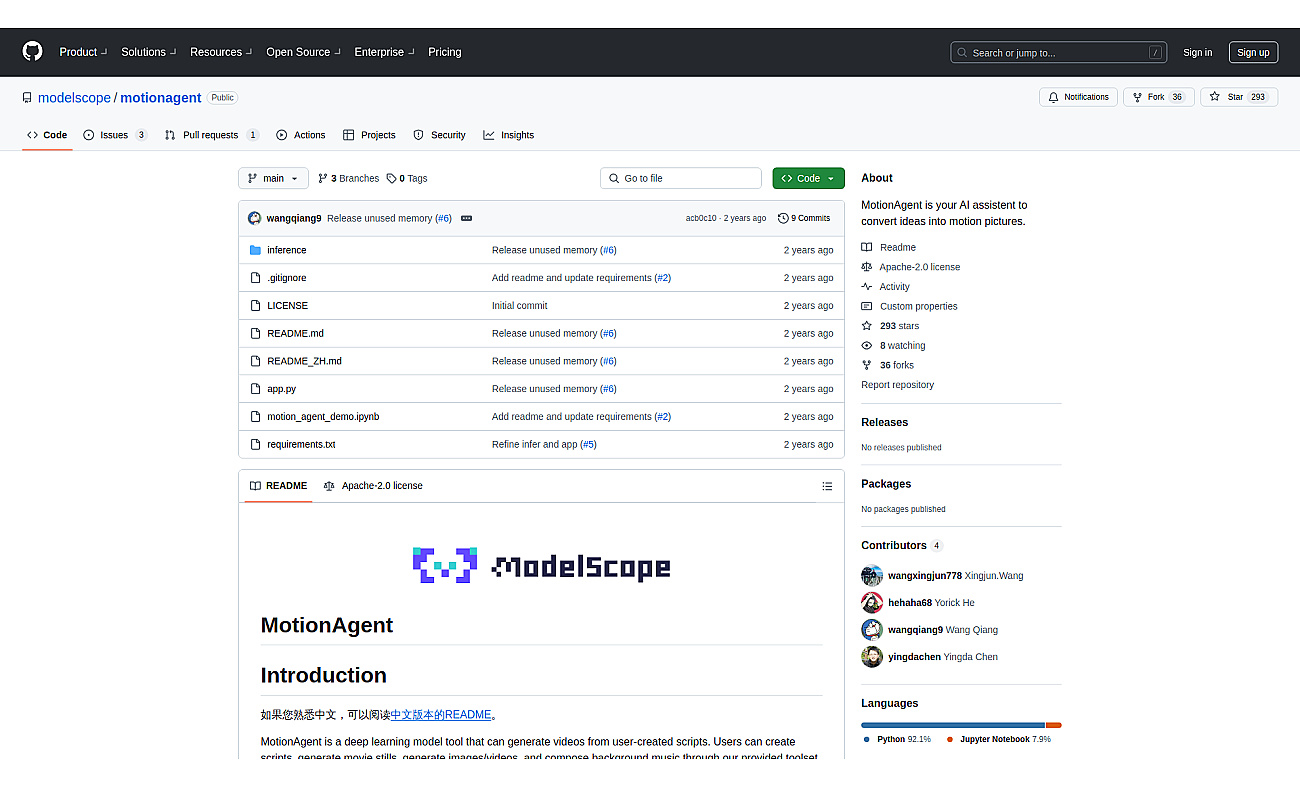Open Apache-2.0 license link in About

point(910,267)
